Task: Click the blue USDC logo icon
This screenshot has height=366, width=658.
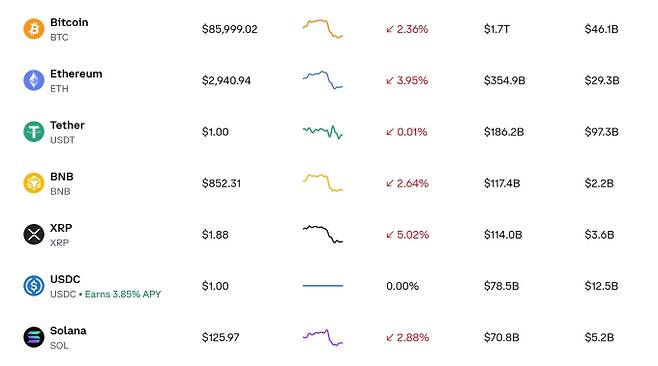Action: (34, 286)
